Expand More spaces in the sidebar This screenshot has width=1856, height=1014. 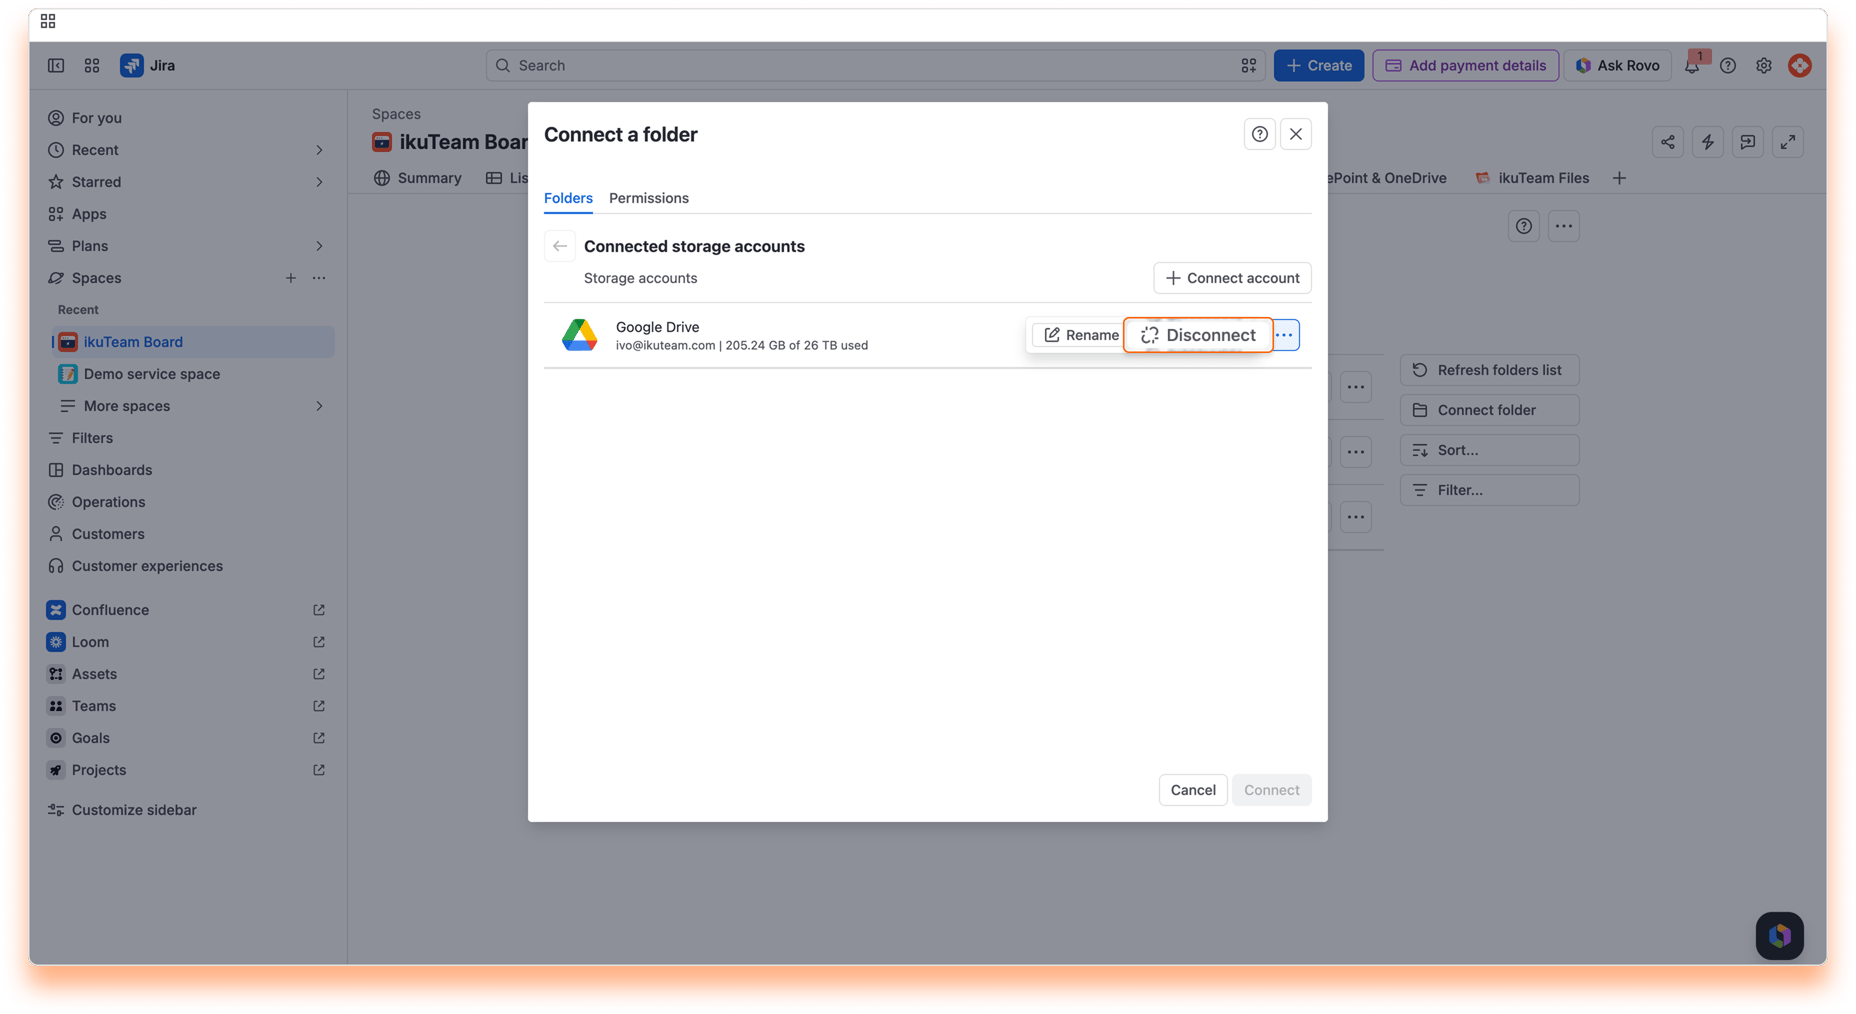point(319,406)
